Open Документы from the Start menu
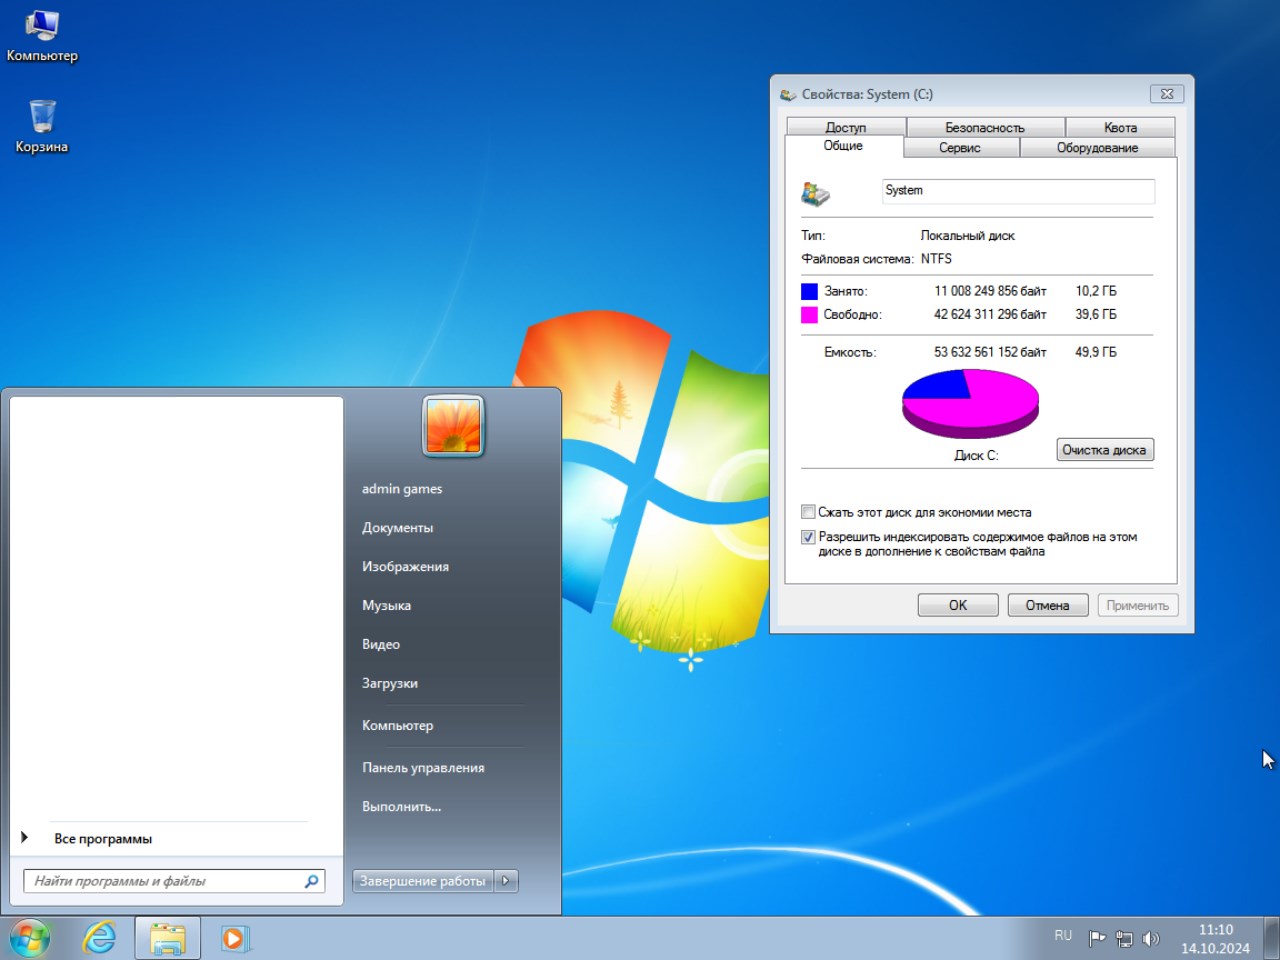 tap(398, 528)
